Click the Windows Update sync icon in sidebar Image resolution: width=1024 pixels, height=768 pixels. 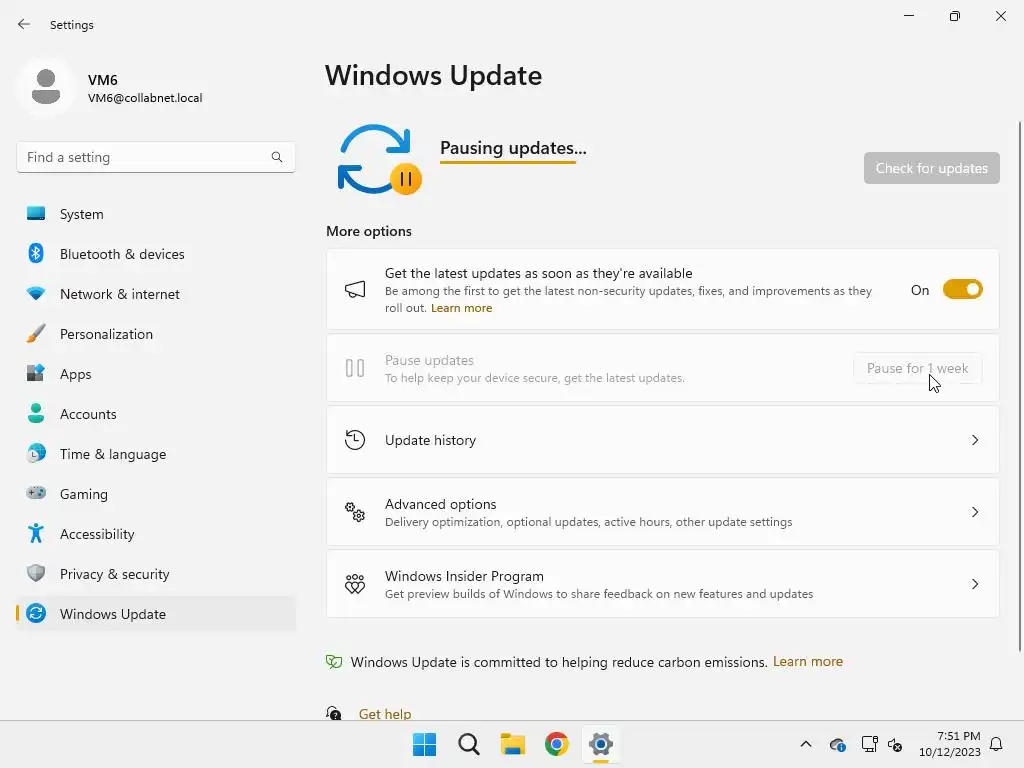click(x=36, y=613)
